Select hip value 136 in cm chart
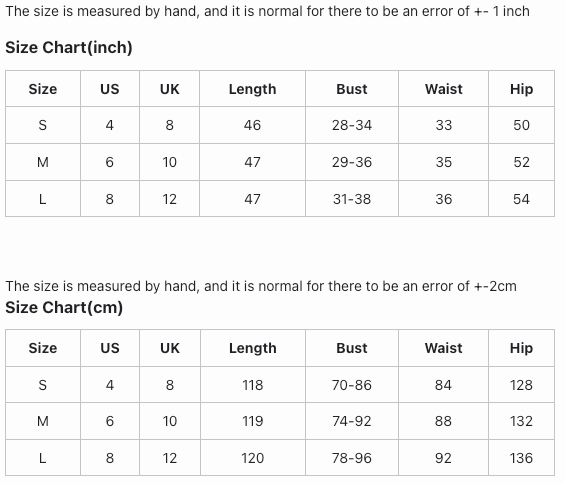The image size is (565, 483). tap(521, 458)
